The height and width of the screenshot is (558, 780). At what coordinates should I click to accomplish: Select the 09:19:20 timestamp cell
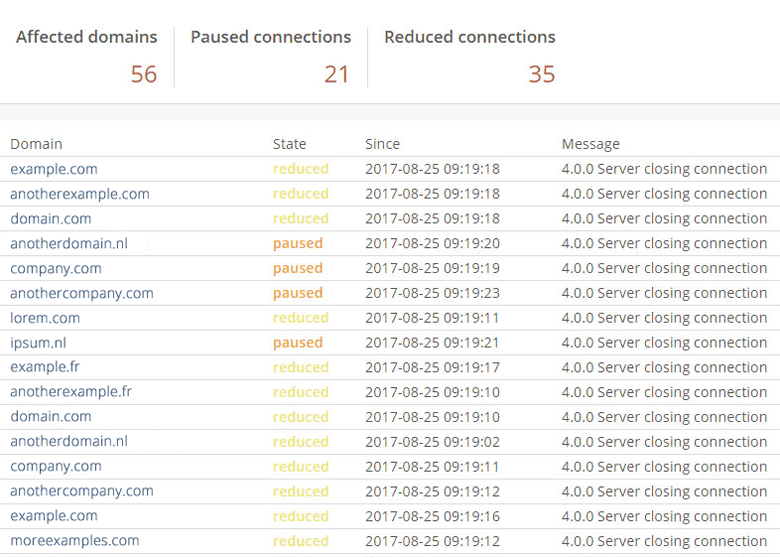(x=432, y=243)
